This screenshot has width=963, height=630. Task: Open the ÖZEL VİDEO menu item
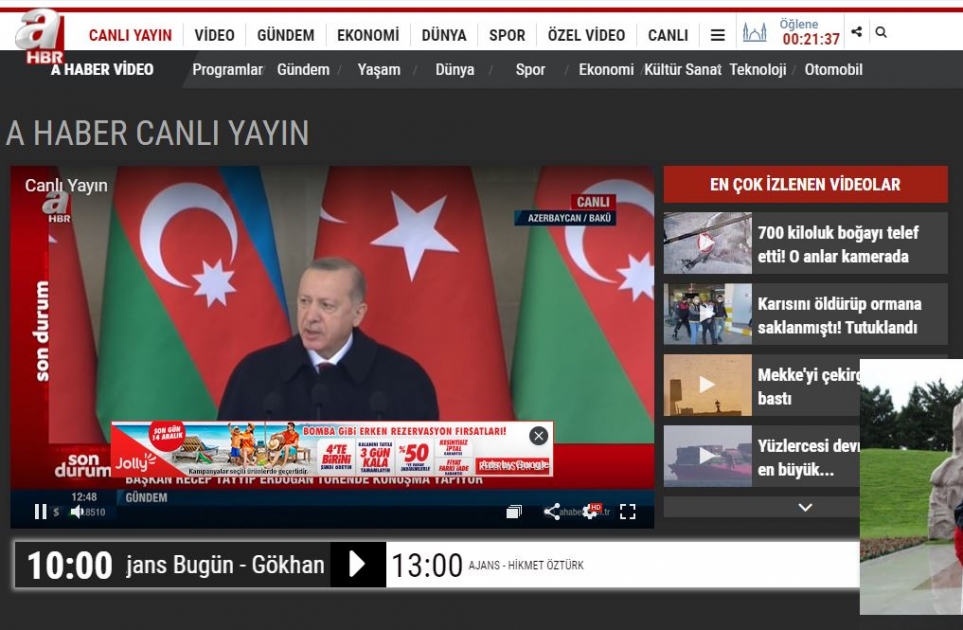click(586, 35)
